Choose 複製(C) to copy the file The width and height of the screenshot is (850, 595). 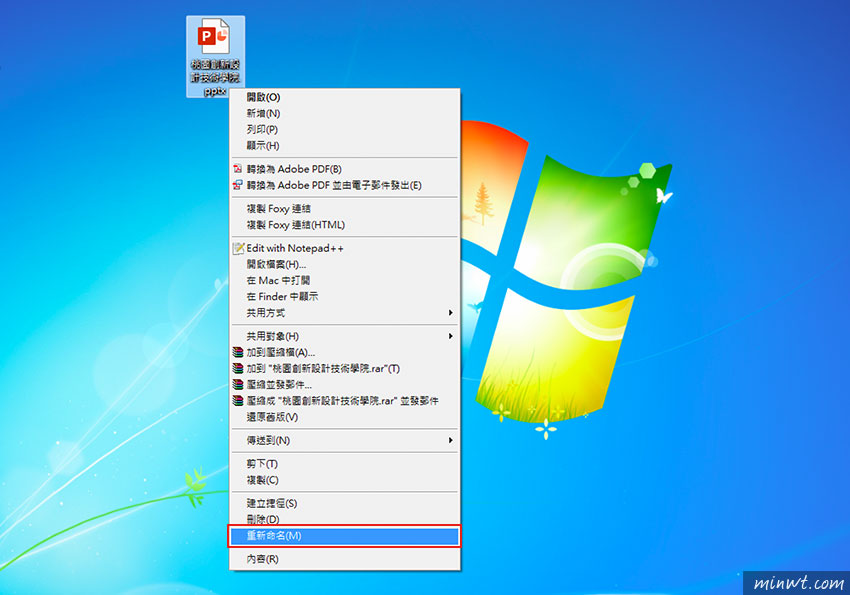tap(345, 480)
